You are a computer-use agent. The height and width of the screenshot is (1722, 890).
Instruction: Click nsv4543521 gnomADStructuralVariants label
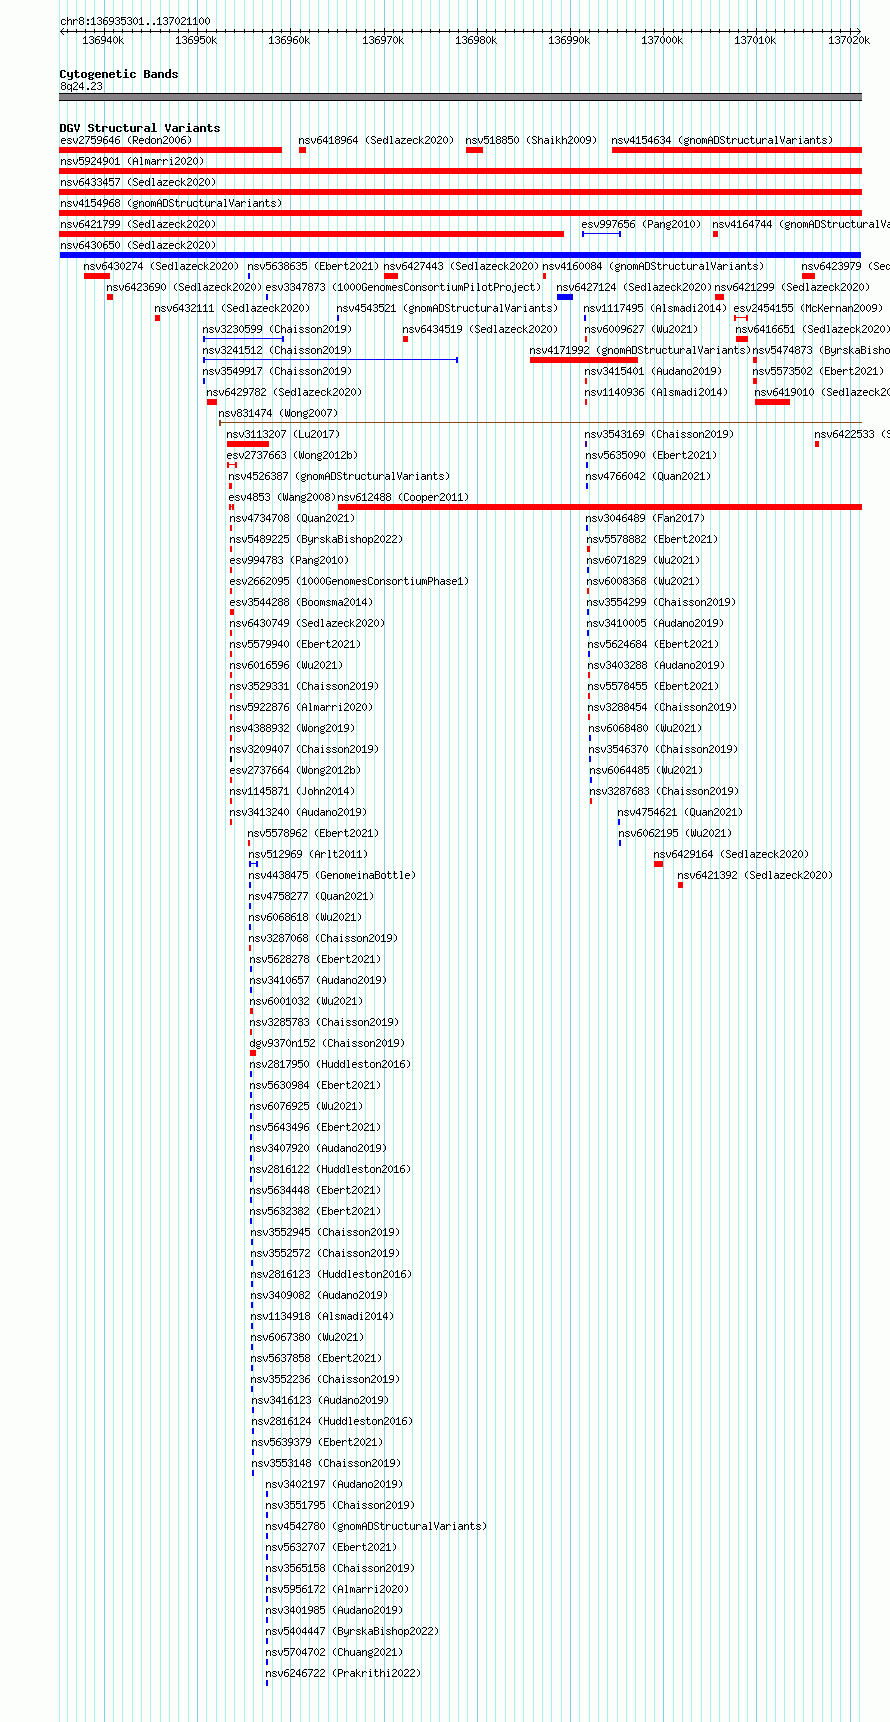click(448, 309)
